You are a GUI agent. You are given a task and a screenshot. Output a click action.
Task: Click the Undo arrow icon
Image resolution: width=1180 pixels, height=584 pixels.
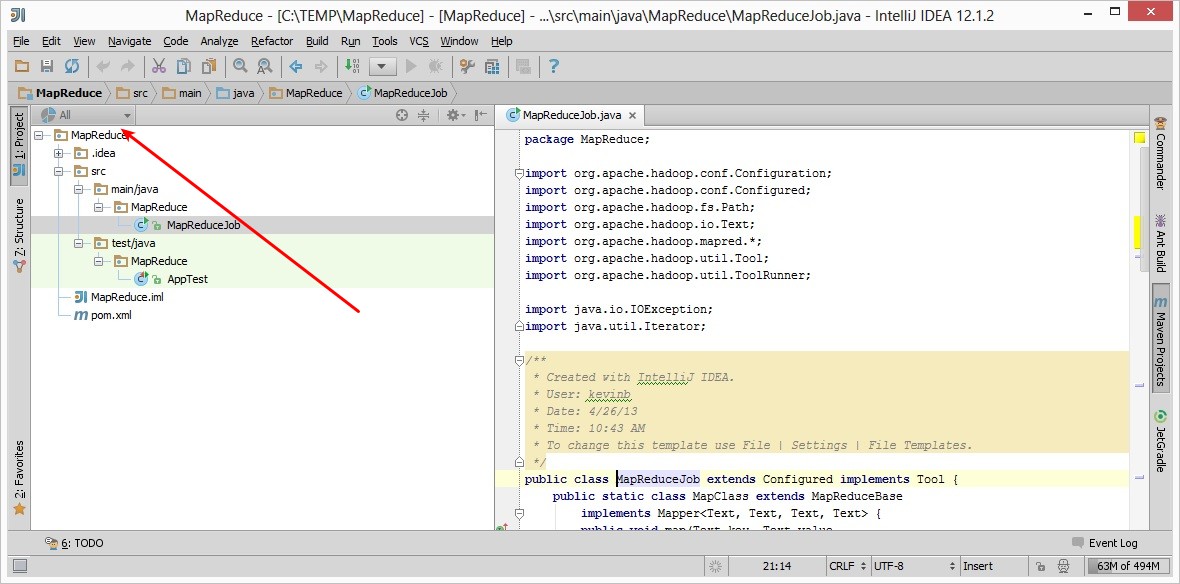point(103,66)
